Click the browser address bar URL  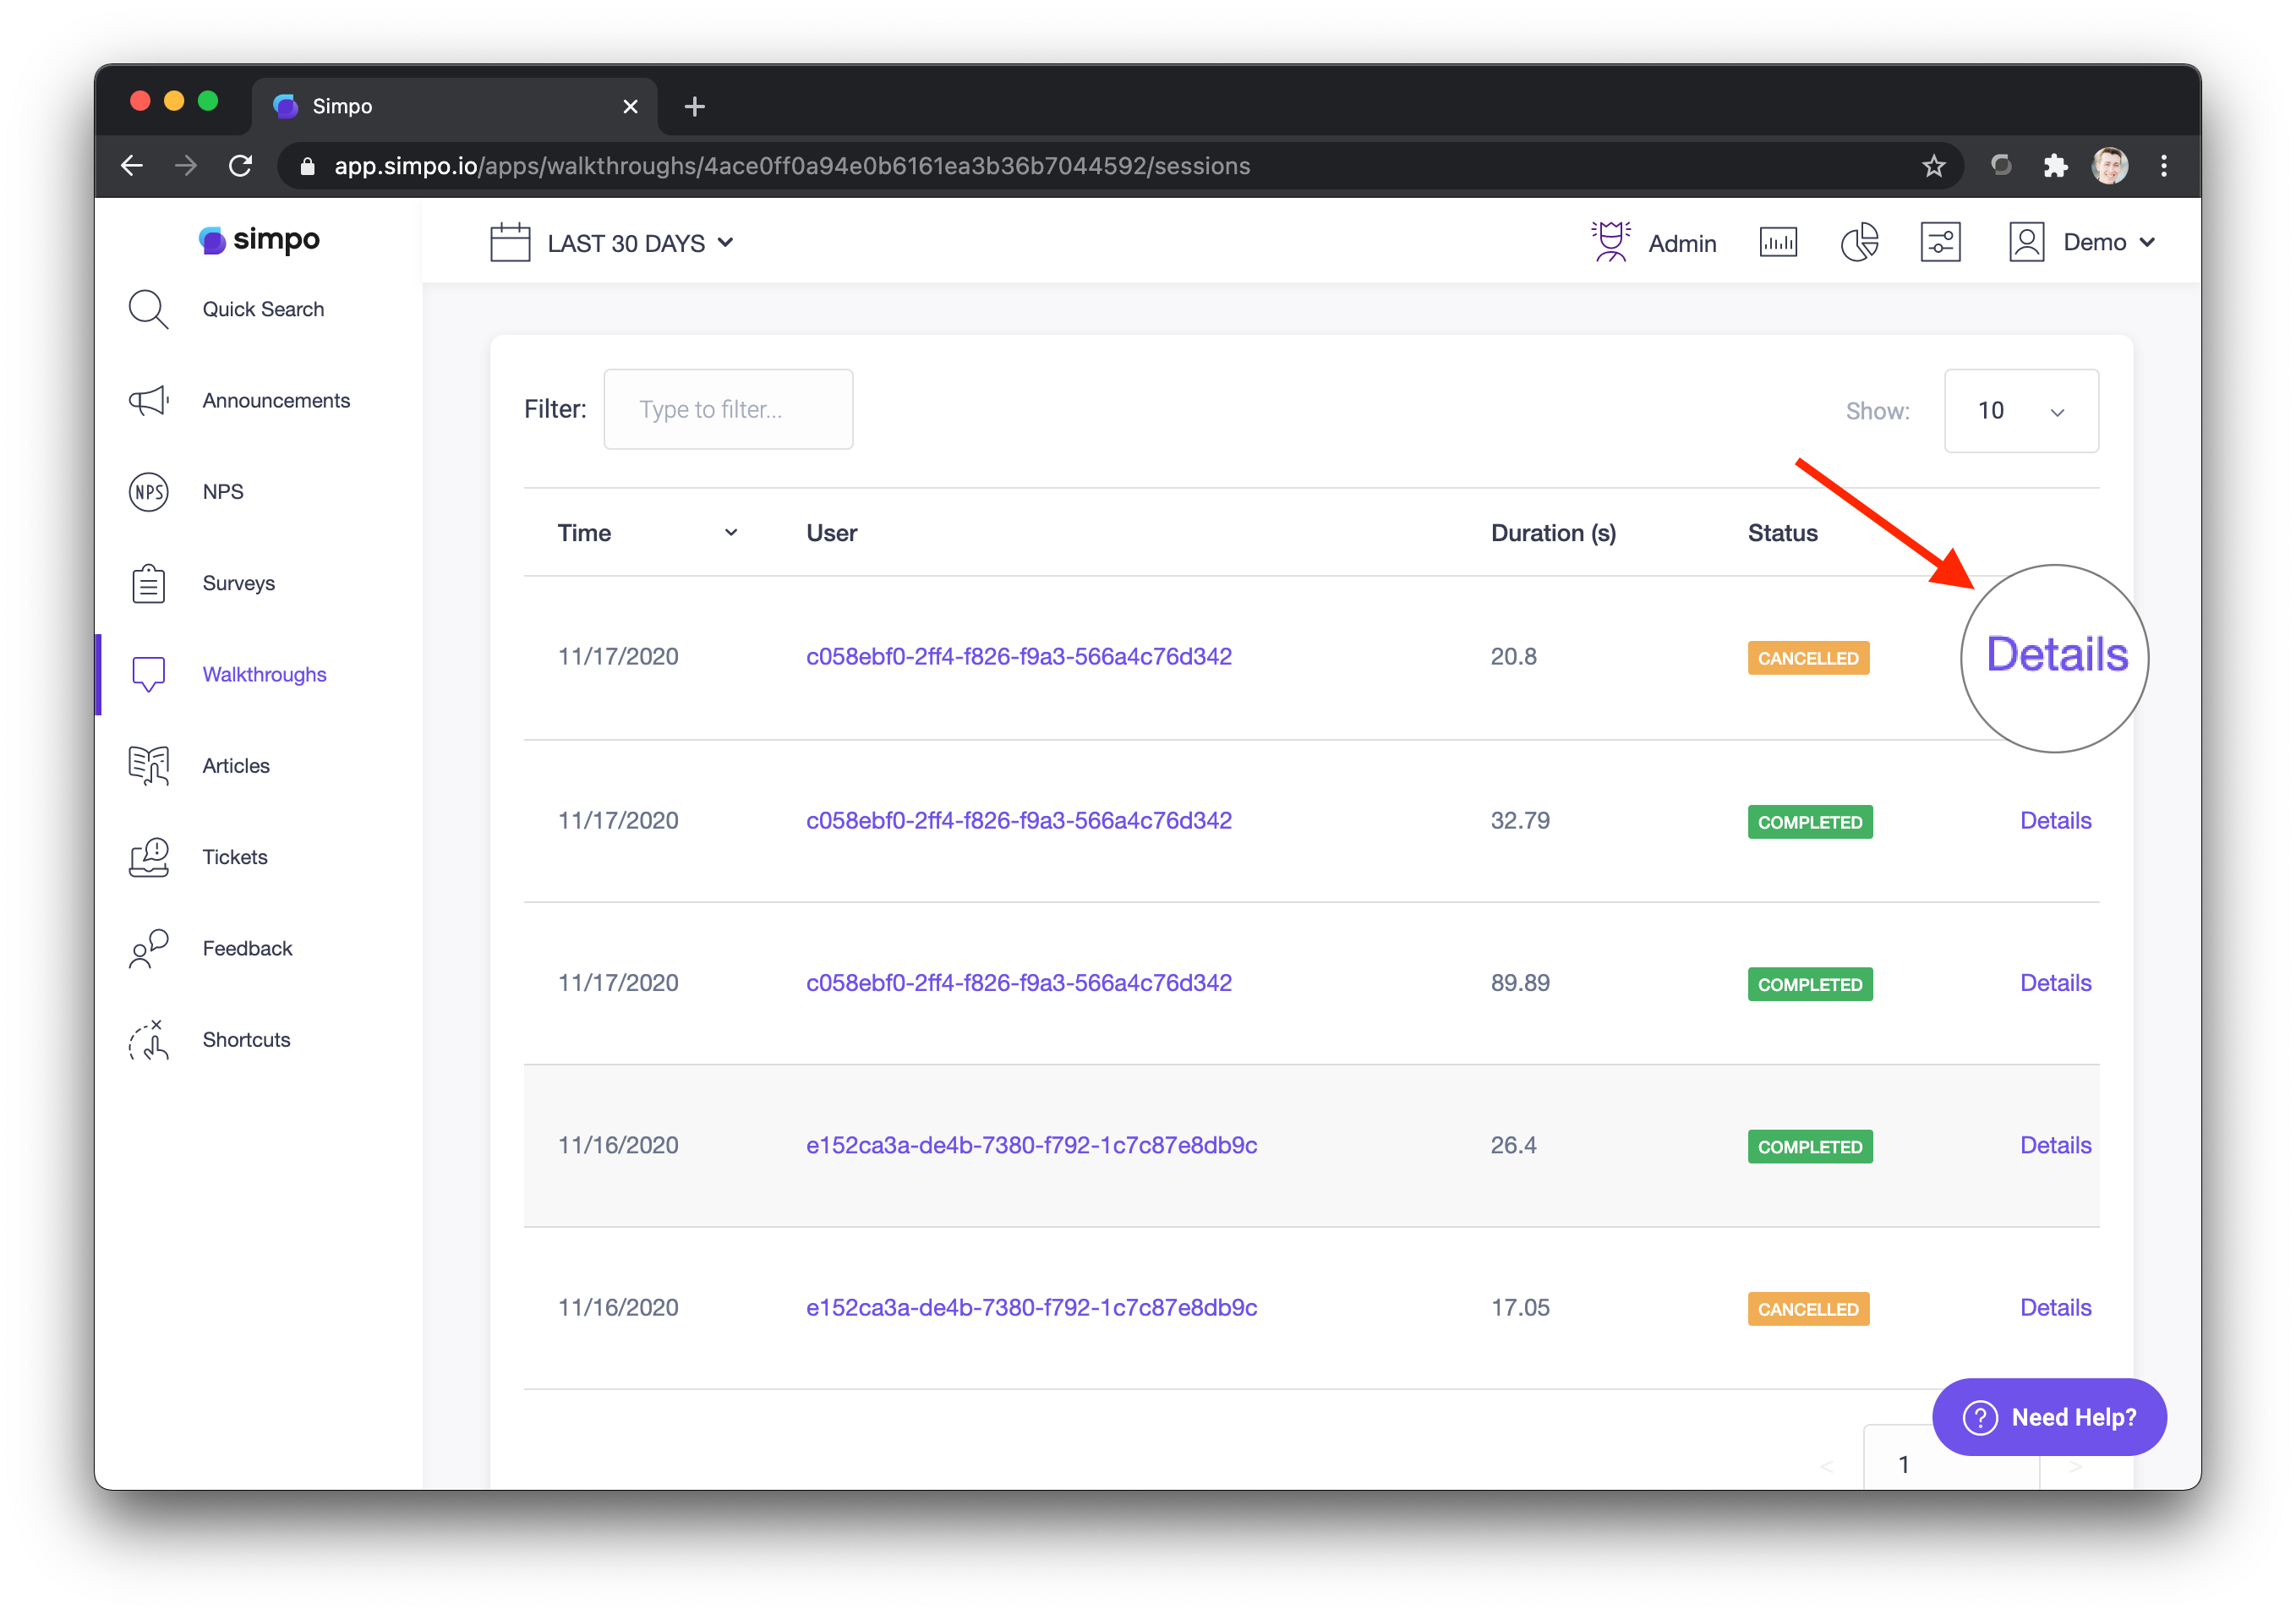click(x=792, y=166)
